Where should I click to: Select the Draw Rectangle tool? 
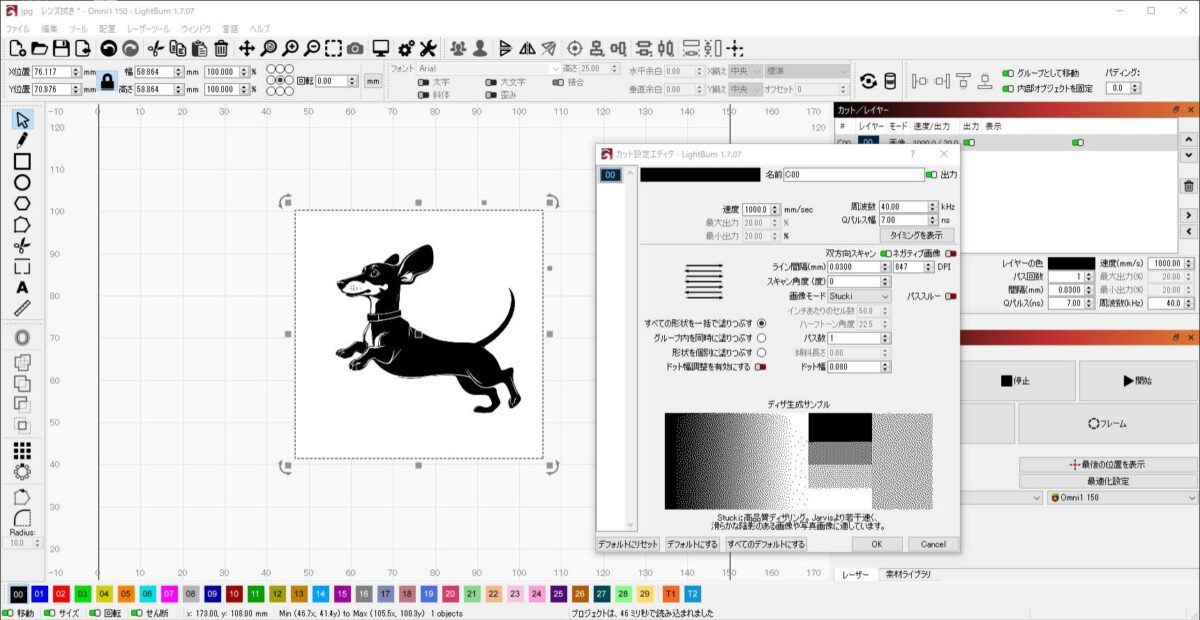click(22, 162)
